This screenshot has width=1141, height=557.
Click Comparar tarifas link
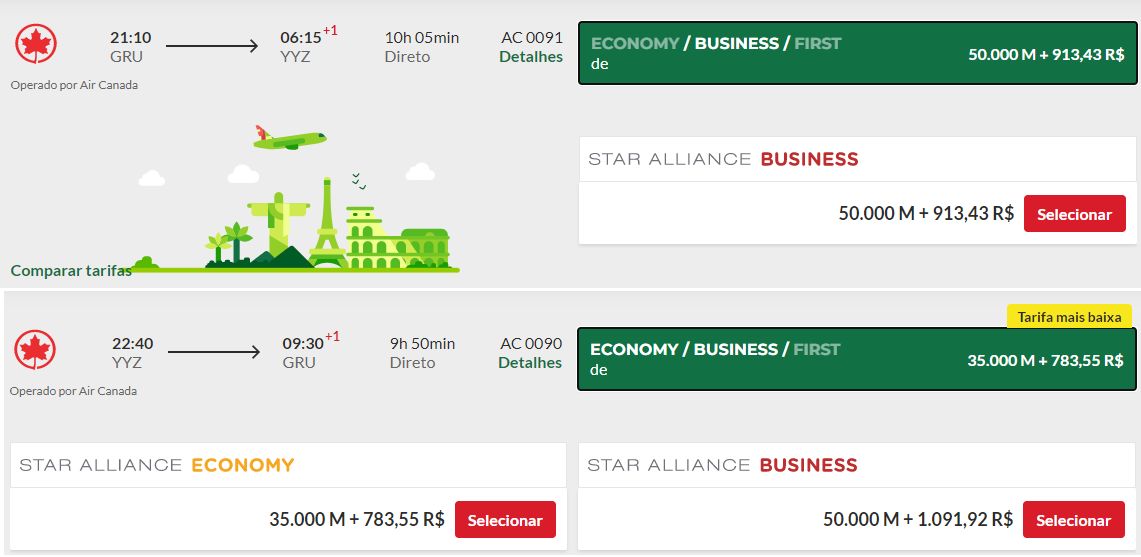pyautogui.click(x=71, y=270)
